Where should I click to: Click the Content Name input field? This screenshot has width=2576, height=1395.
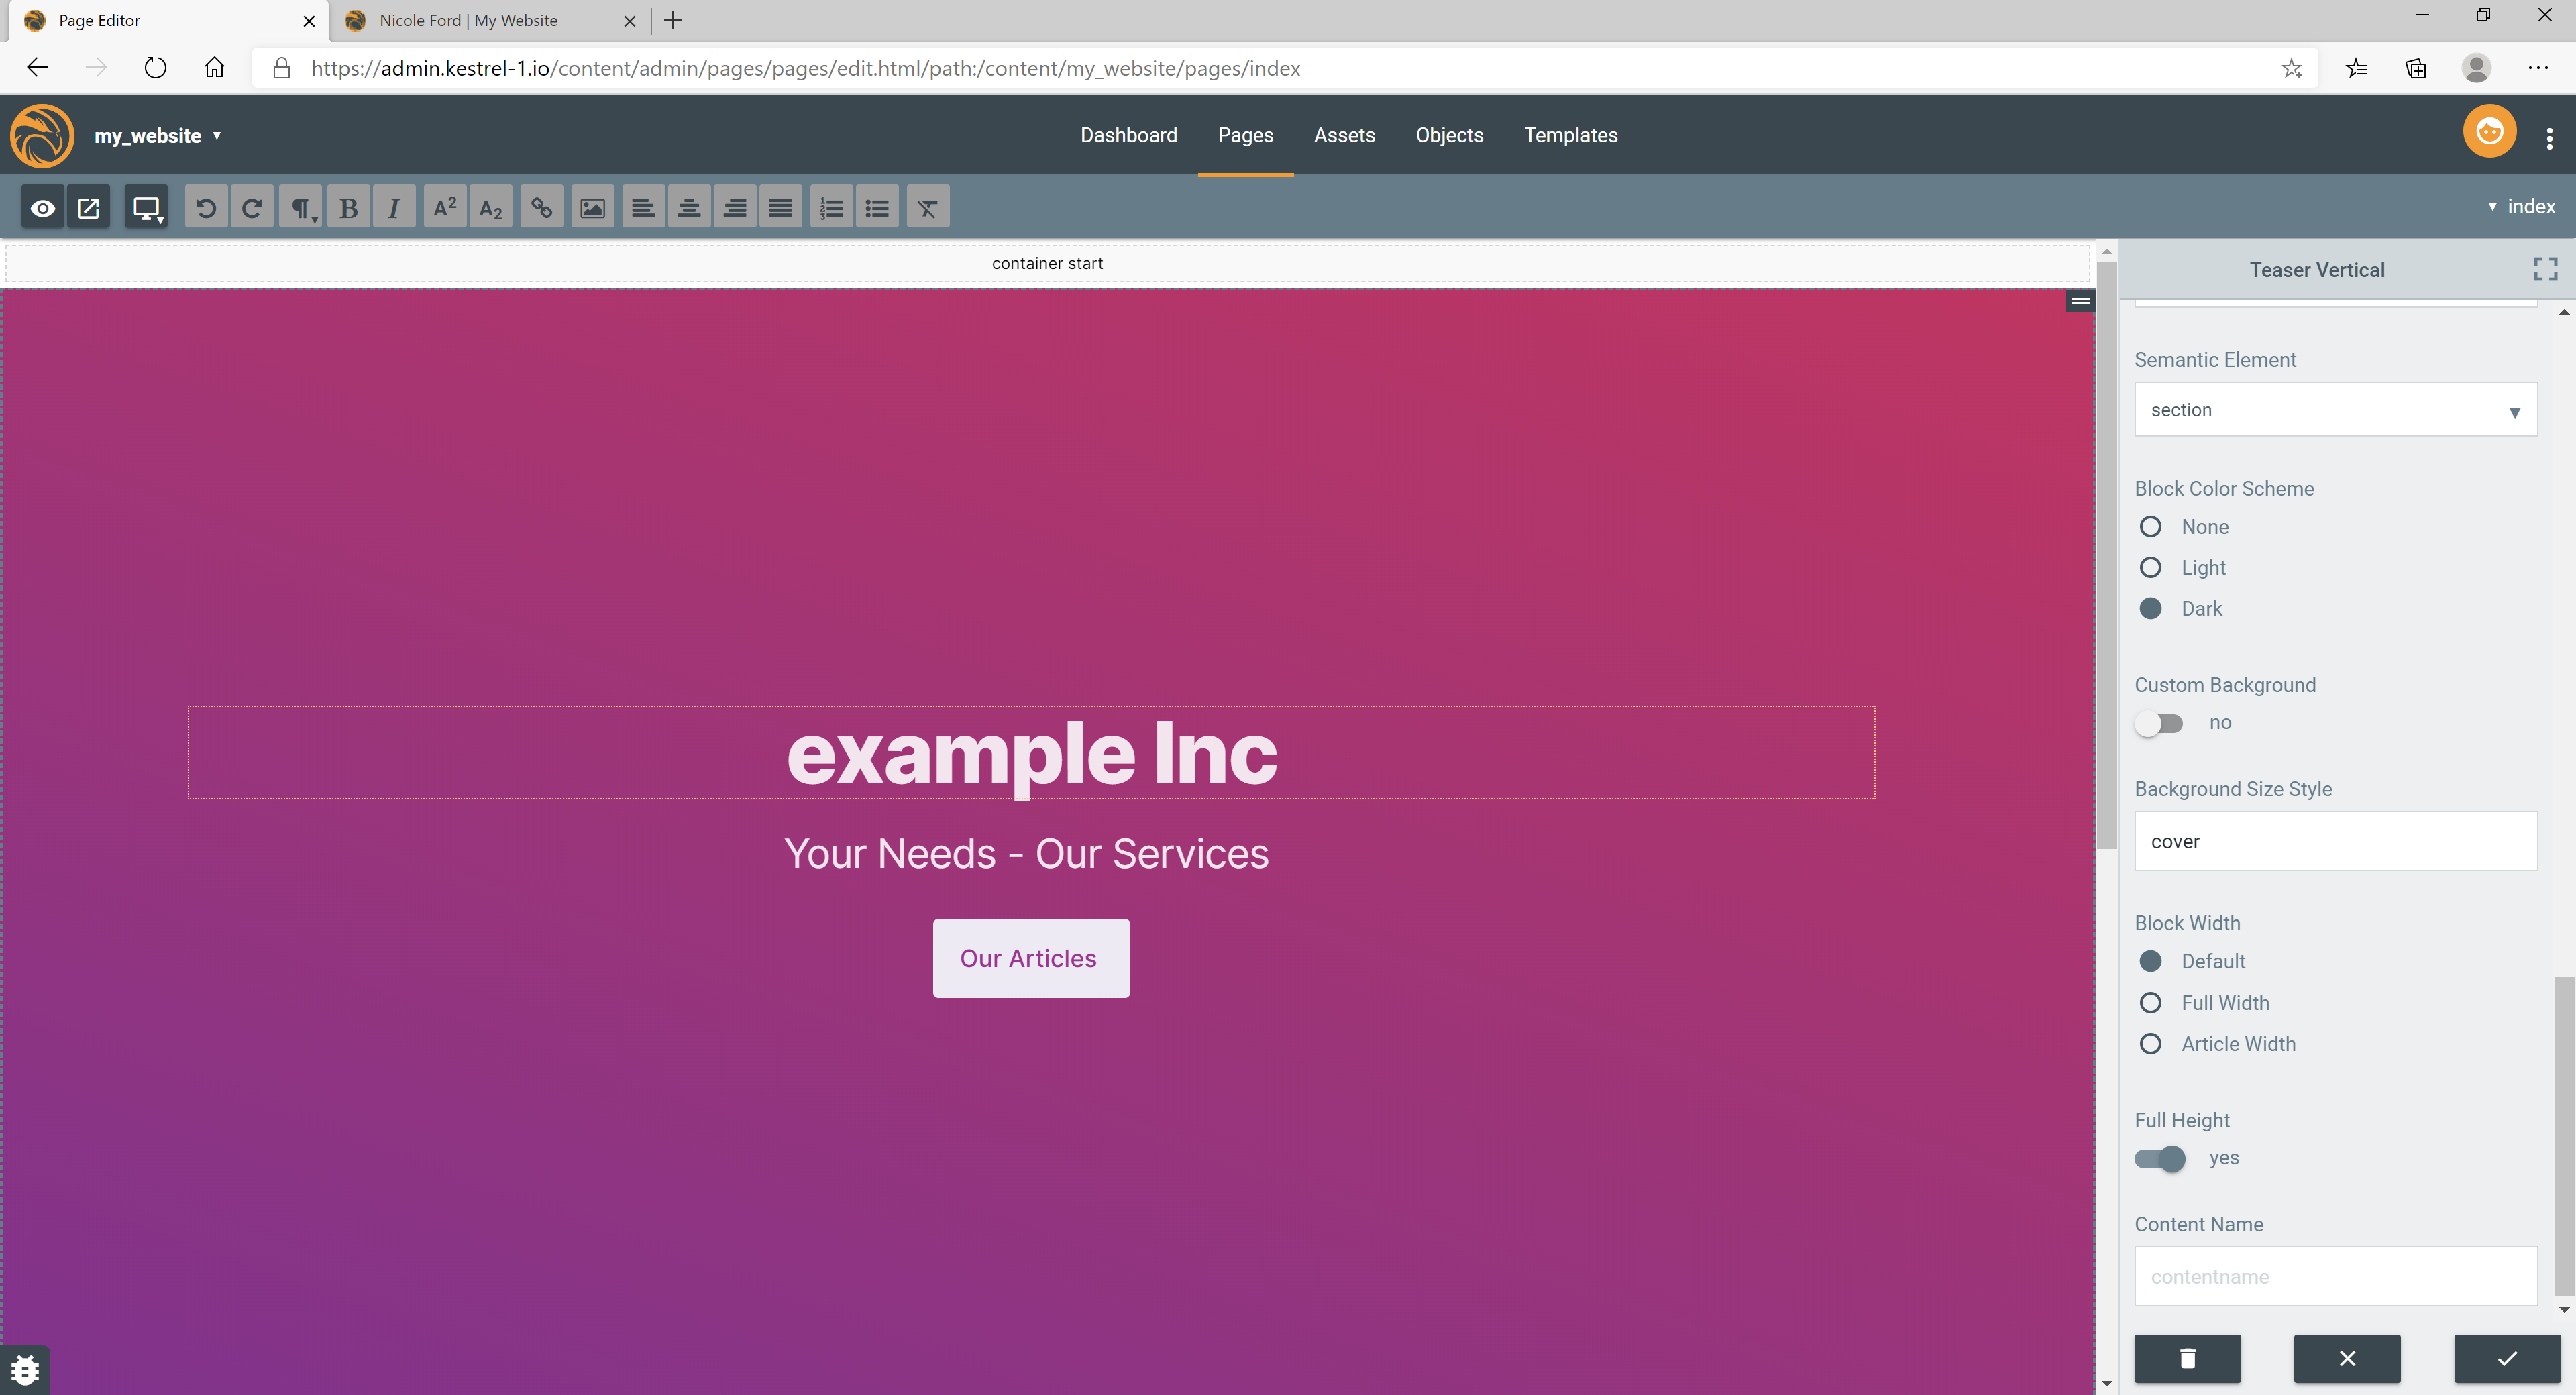pyautogui.click(x=2335, y=1276)
